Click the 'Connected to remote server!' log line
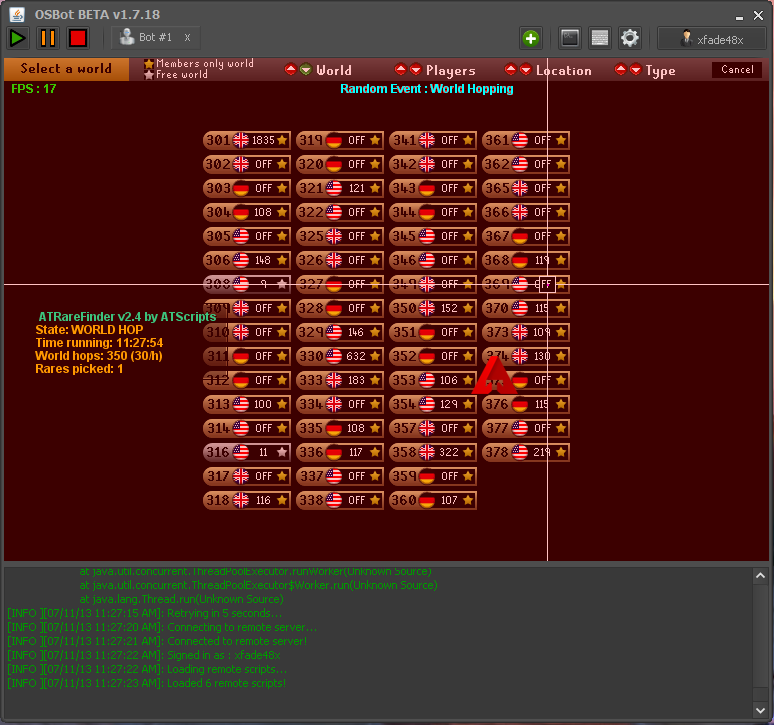The width and height of the screenshot is (774, 725). (x=157, y=641)
